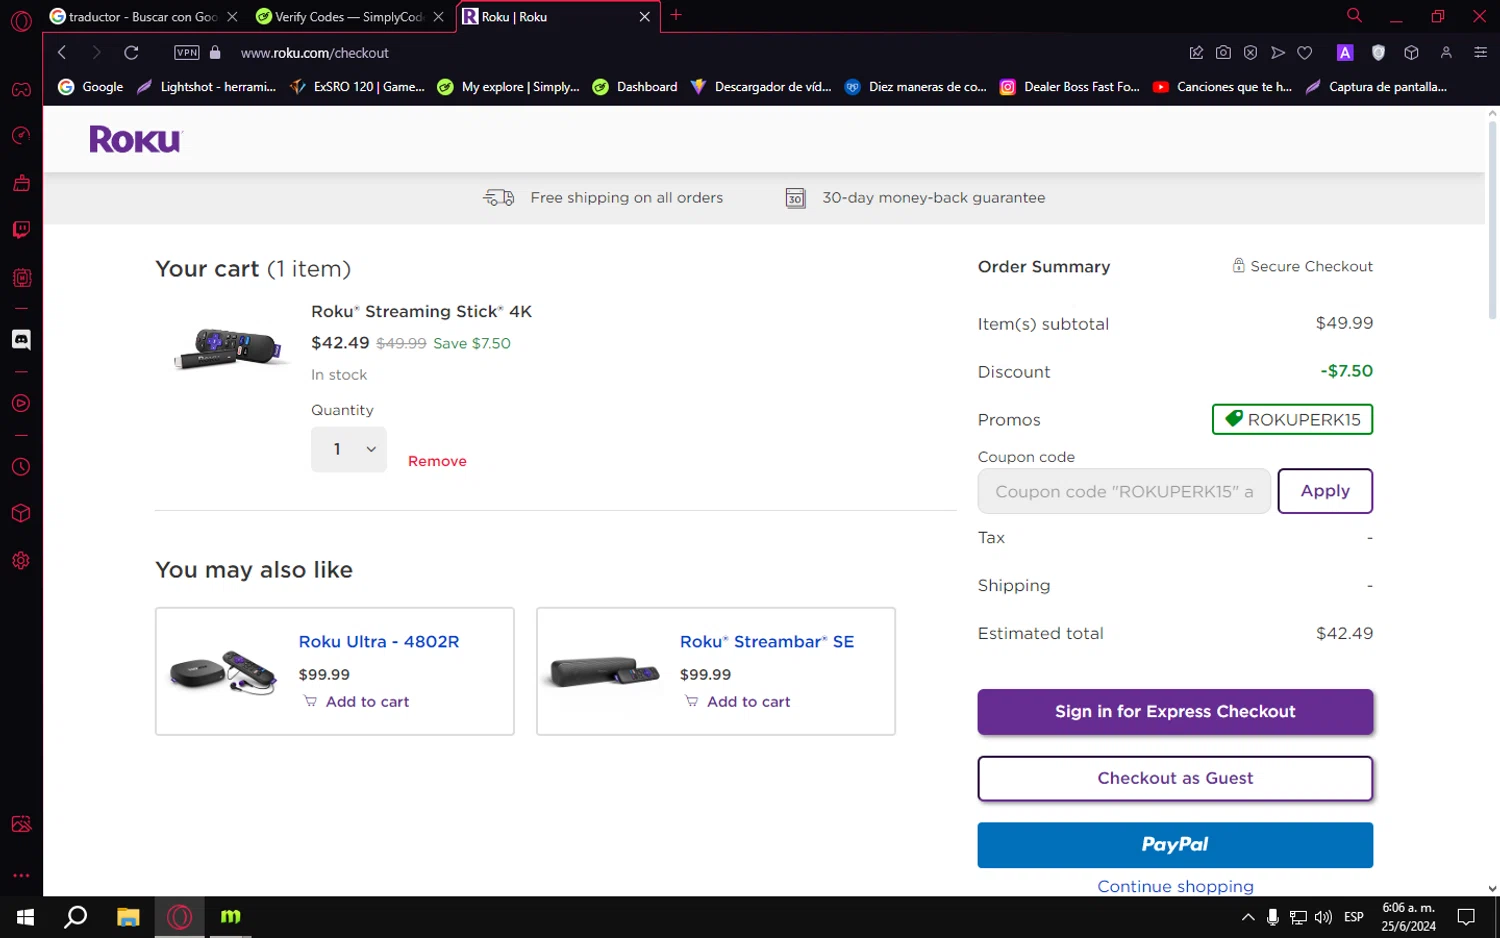Image resolution: width=1500 pixels, height=938 pixels.
Task: Click the Continue shopping link
Action: (x=1175, y=886)
